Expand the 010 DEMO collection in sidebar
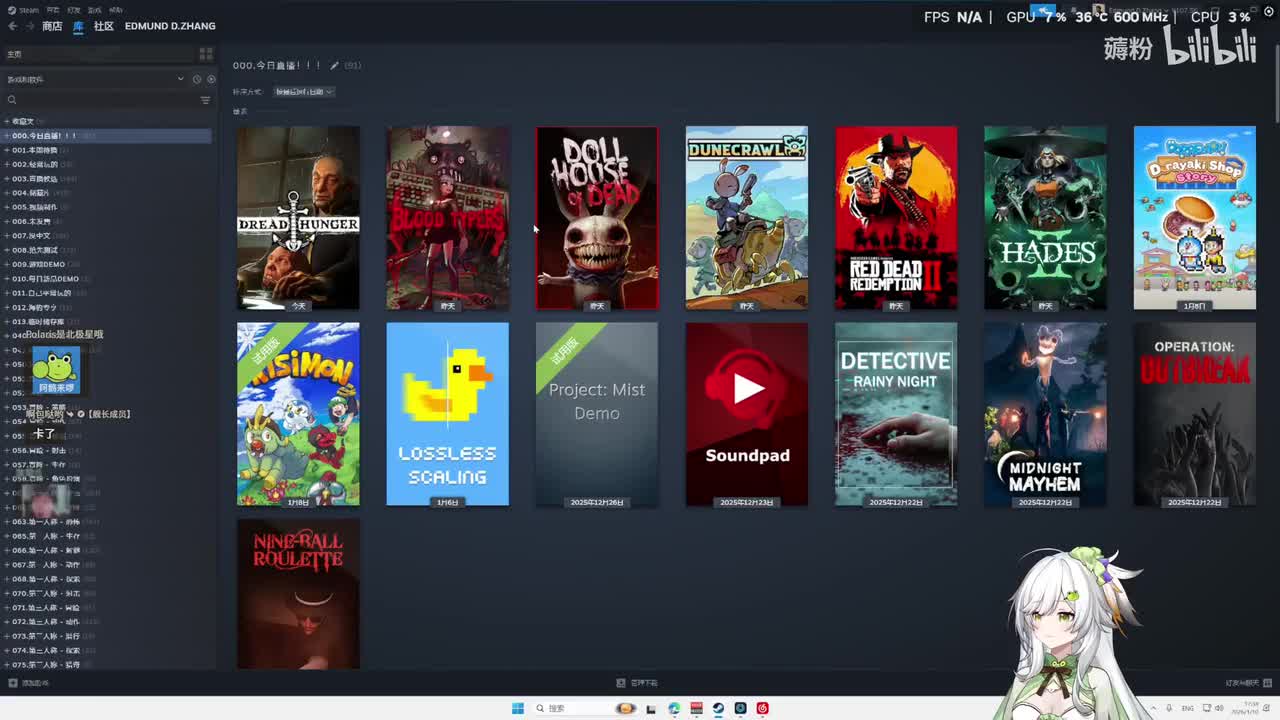The height and width of the screenshot is (720, 1280). pyautogui.click(x=7, y=279)
